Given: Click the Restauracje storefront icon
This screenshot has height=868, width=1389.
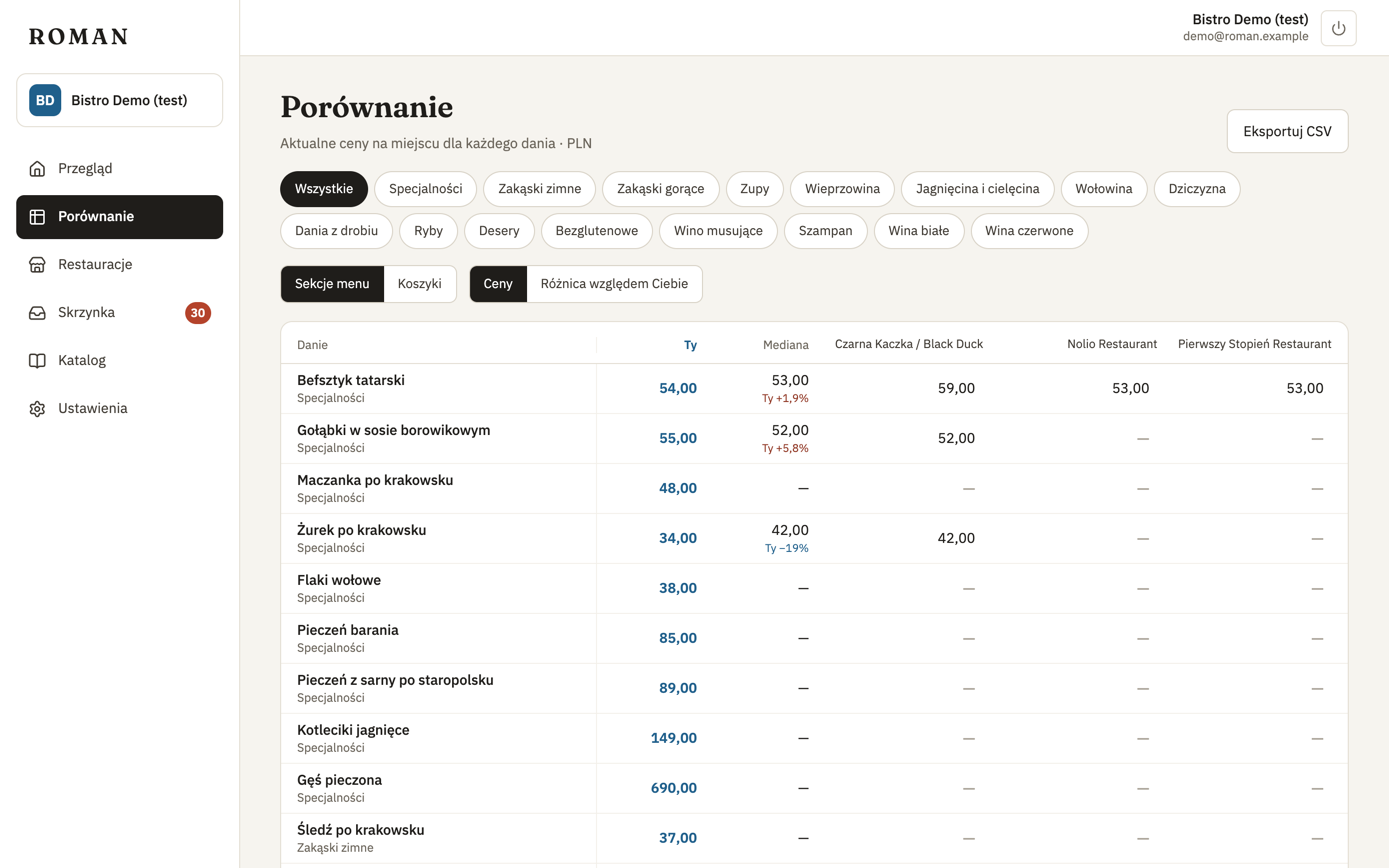Looking at the screenshot, I should [x=37, y=264].
